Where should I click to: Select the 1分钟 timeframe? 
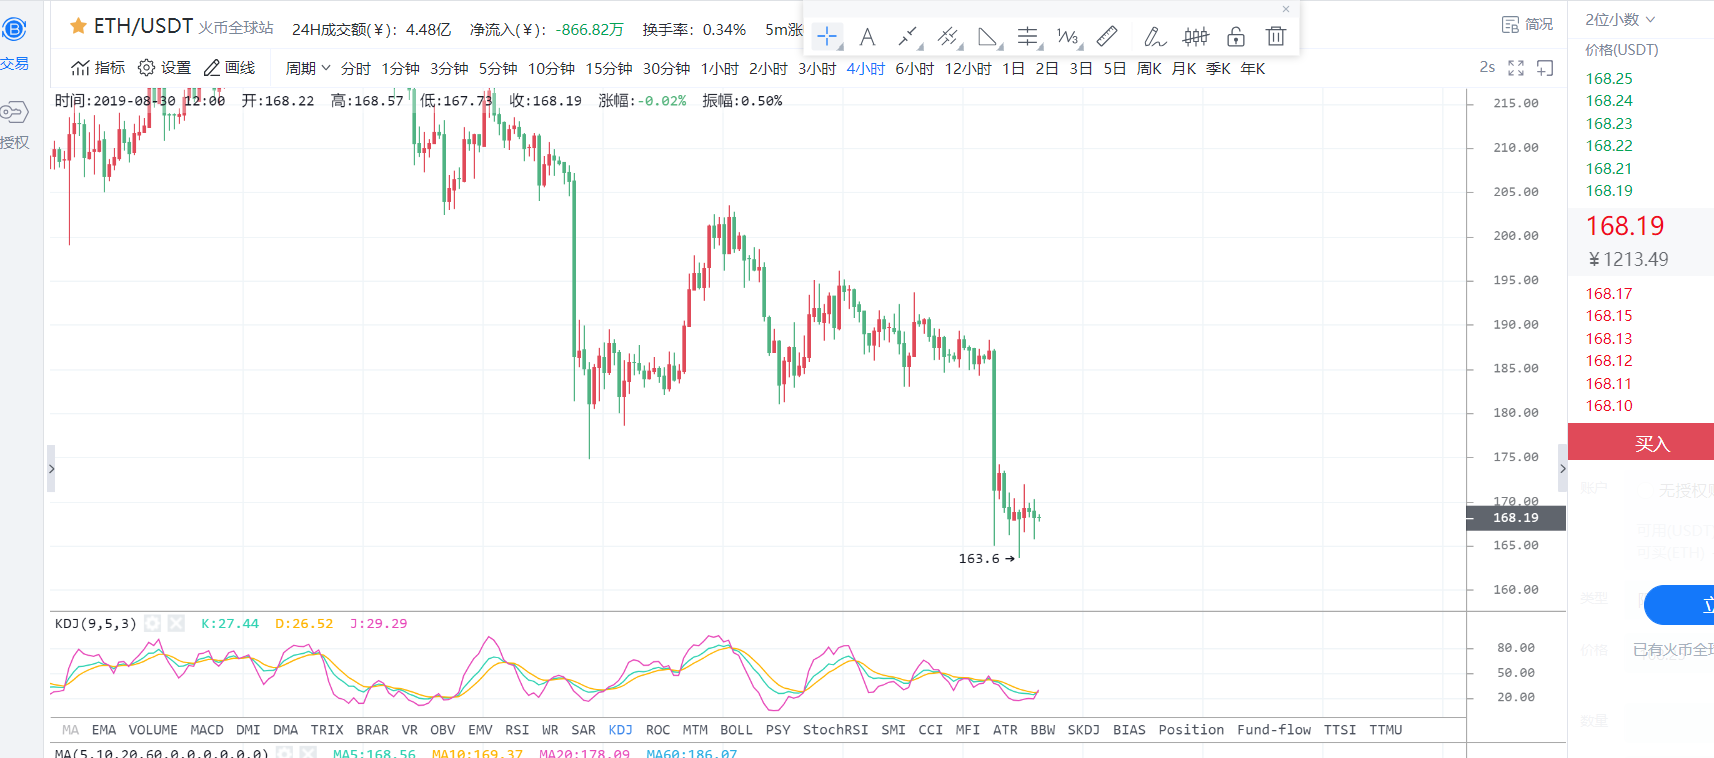pyautogui.click(x=400, y=68)
